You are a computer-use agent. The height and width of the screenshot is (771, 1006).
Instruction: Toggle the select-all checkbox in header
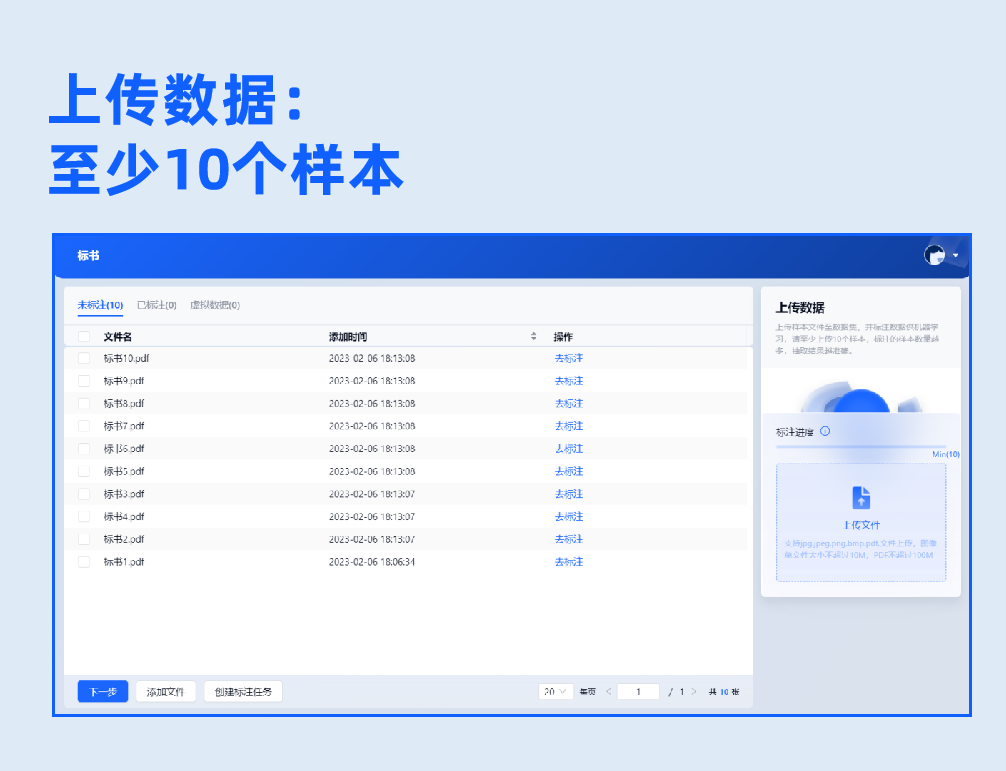(x=84, y=336)
